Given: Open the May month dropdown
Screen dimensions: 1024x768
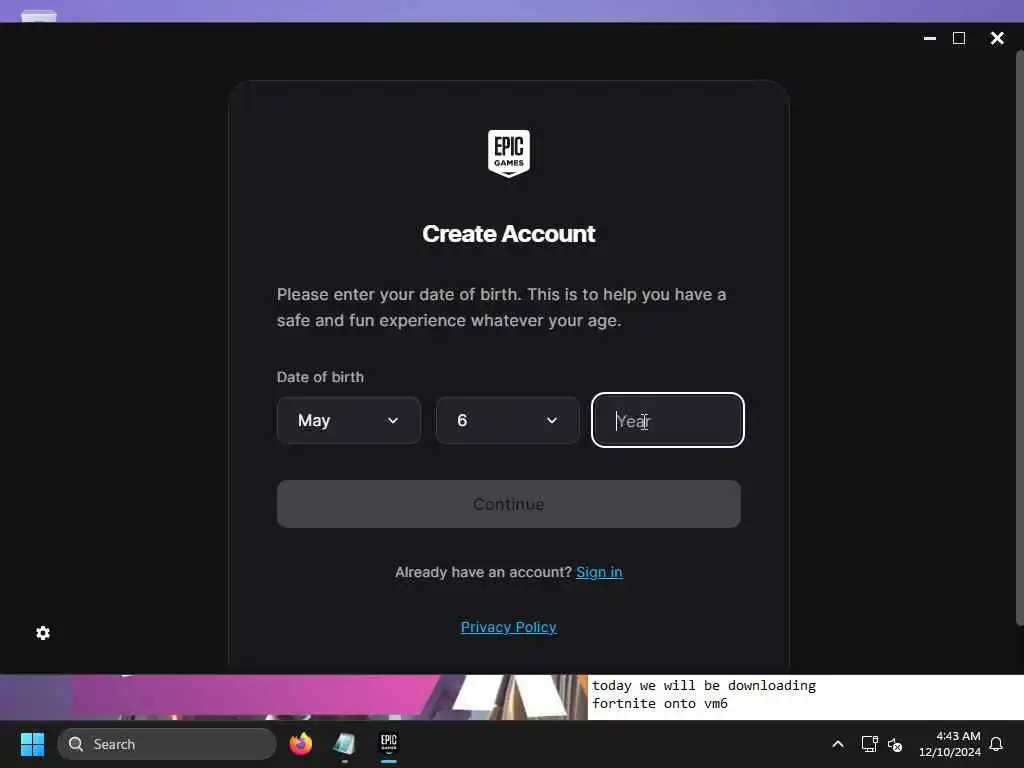Looking at the screenshot, I should [x=349, y=421].
